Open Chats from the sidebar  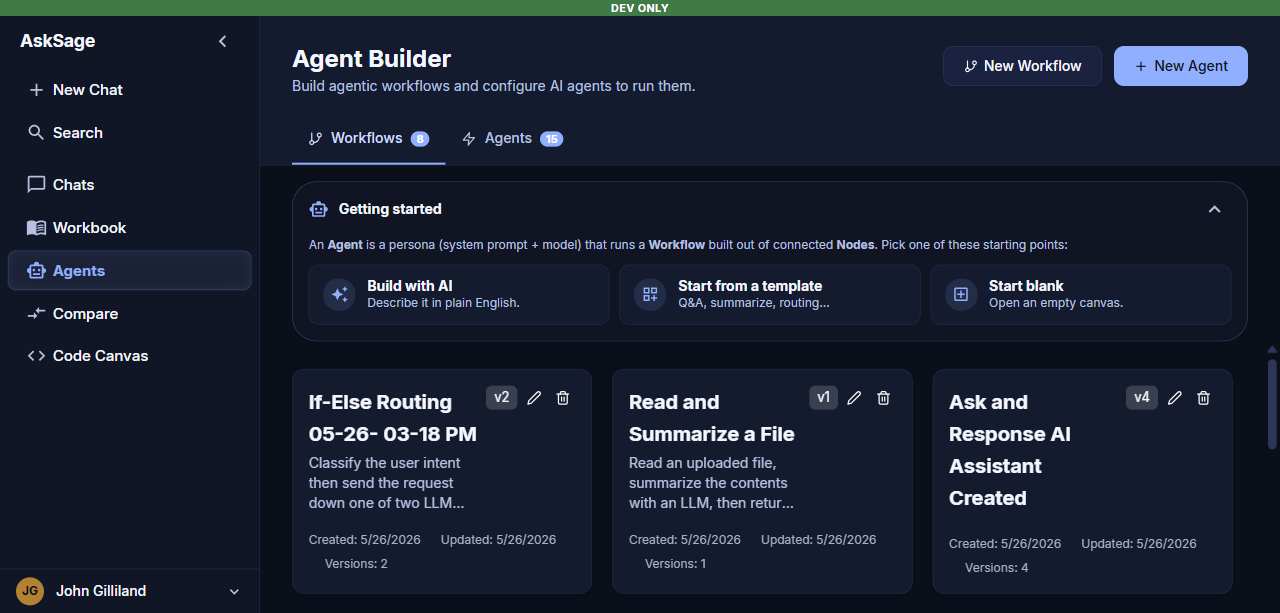coord(129,184)
